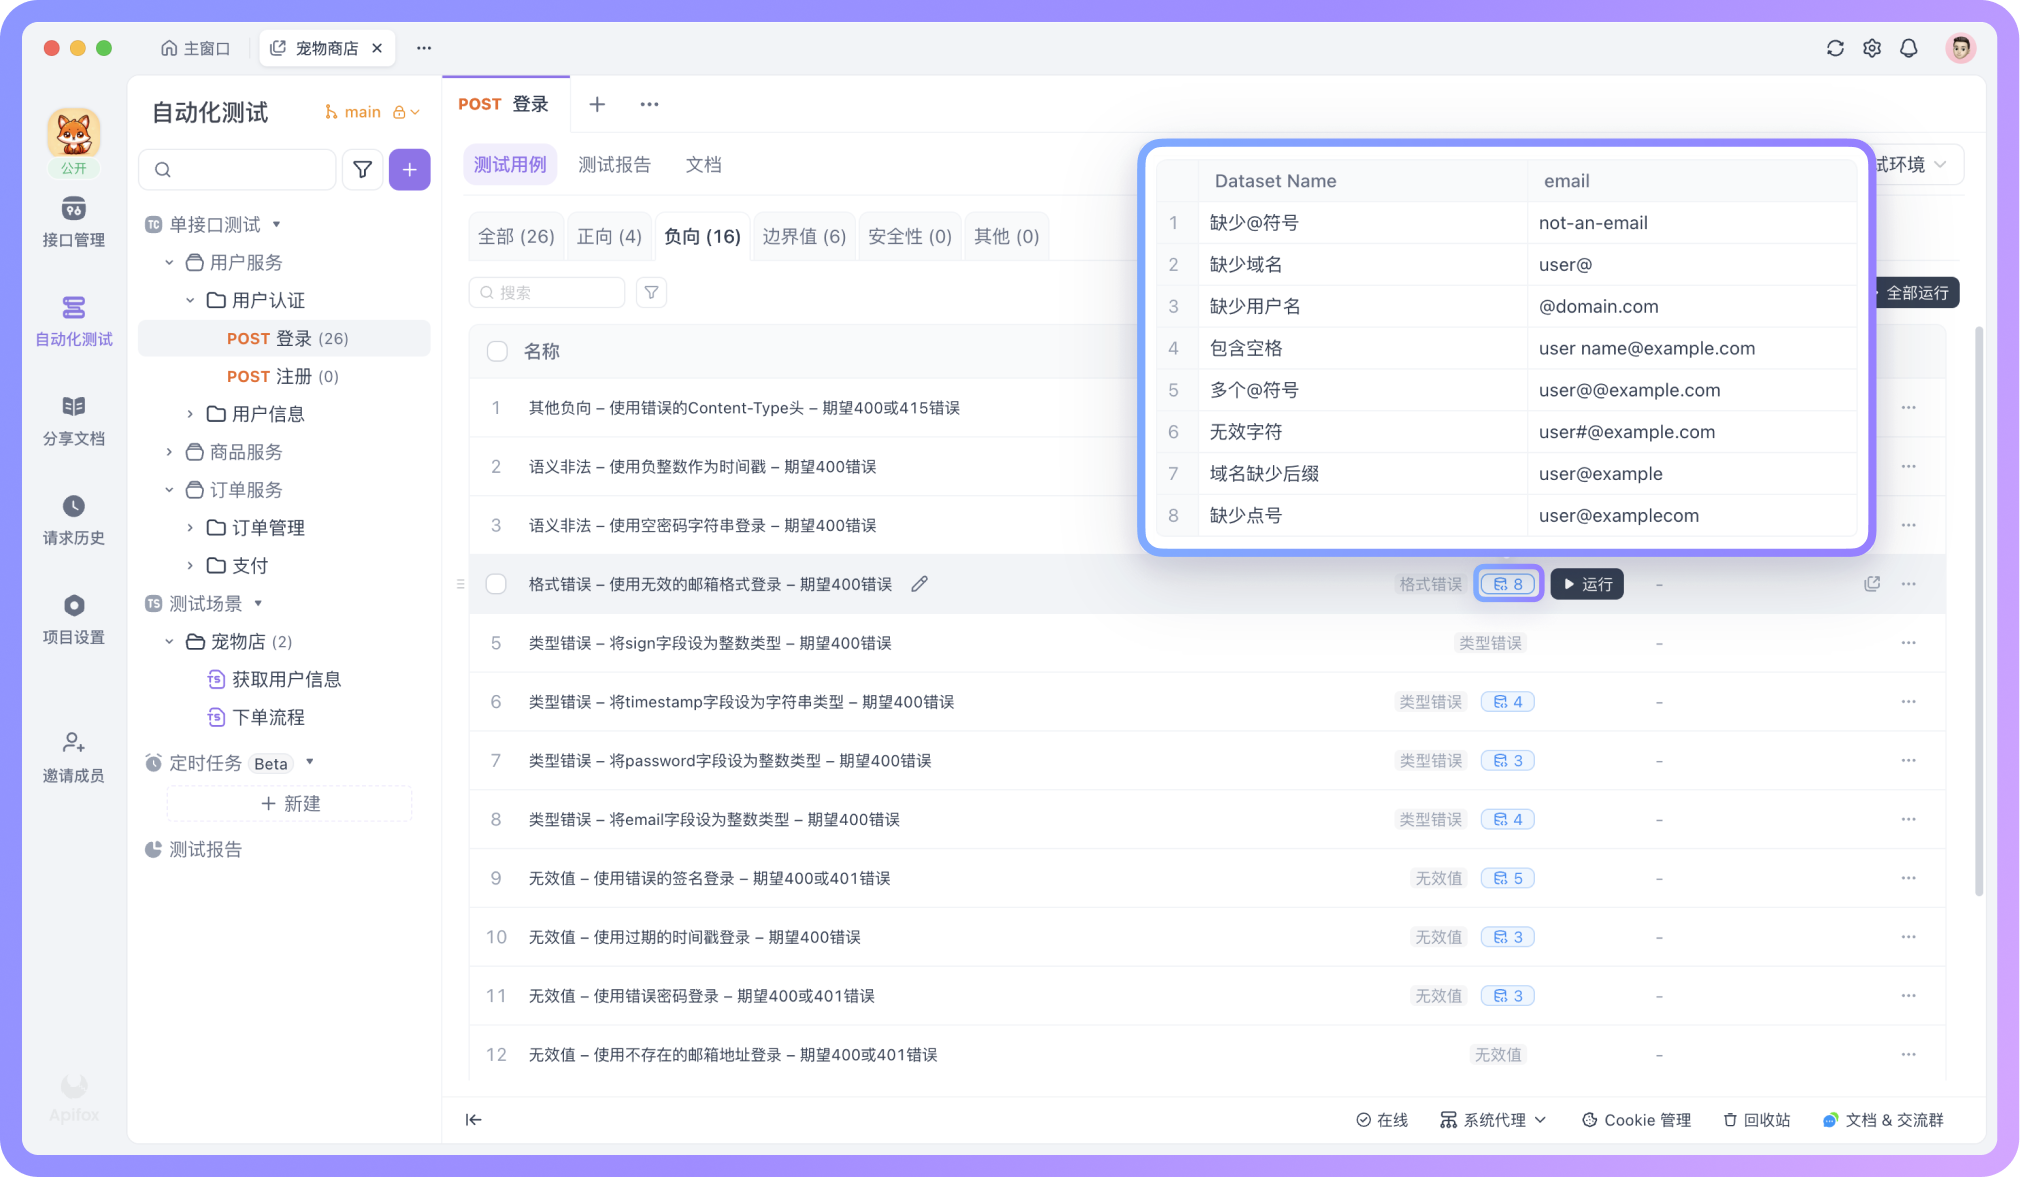Toggle the select-all checkbox in the table header
The height and width of the screenshot is (1177, 2020).
click(496, 351)
